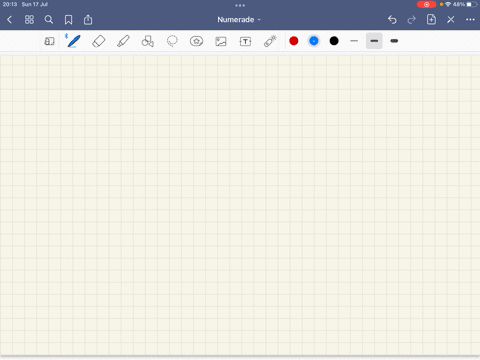Tap the red screen recording indicator
Image resolution: width=480 pixels, height=360 pixels.
click(426, 4)
